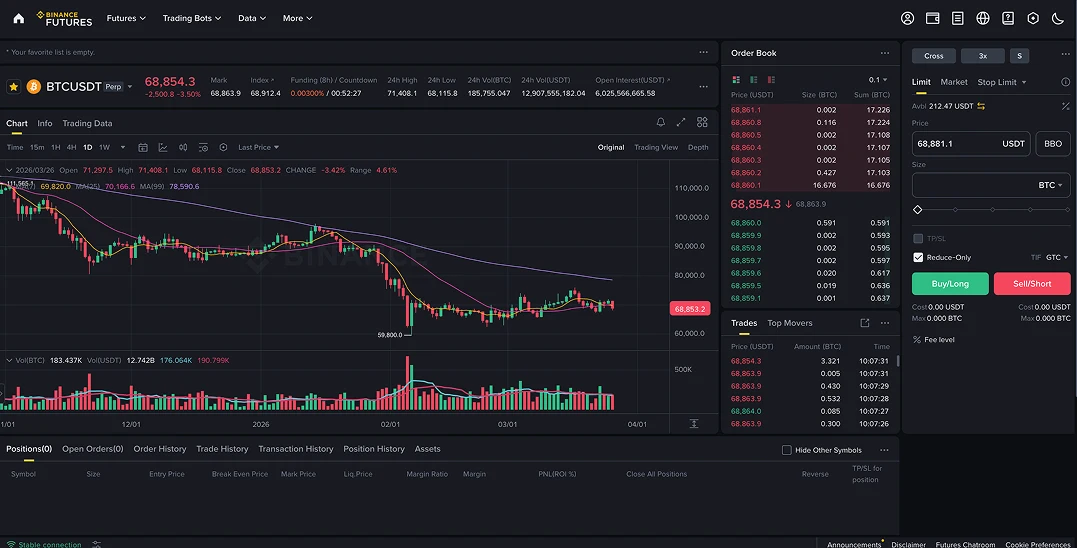This screenshot has height=548, width=1077.
Task: Open the chart display list settings icon
Action: click(x=203, y=148)
